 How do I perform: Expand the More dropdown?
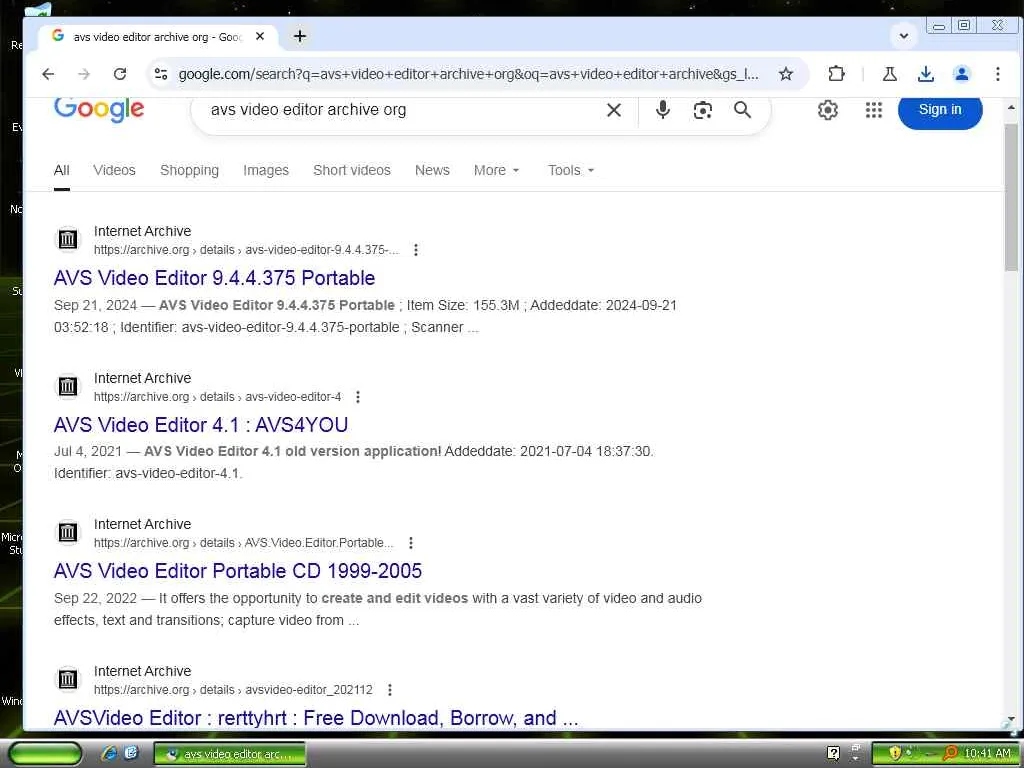[496, 170]
